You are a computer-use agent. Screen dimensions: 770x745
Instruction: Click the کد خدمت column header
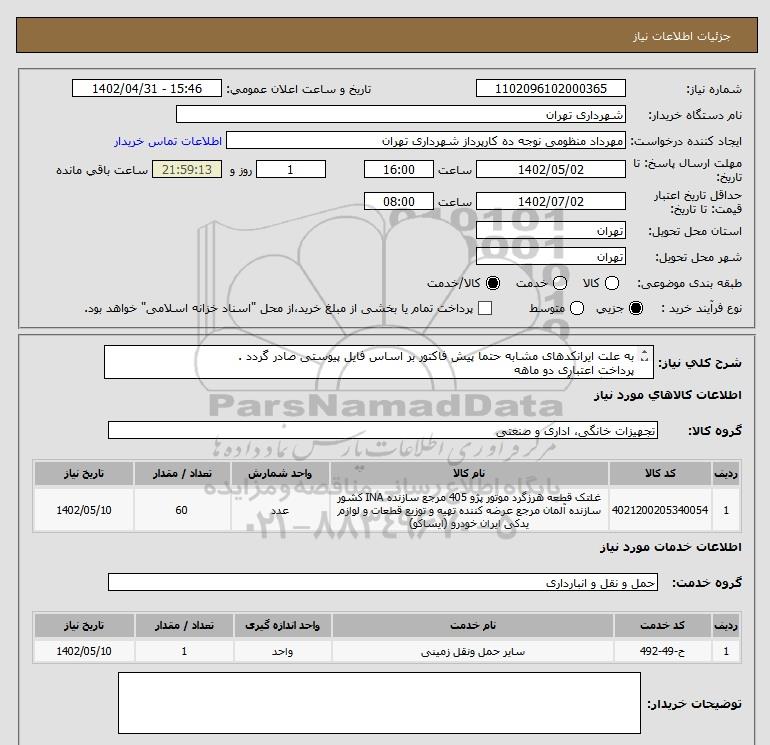coord(662,625)
